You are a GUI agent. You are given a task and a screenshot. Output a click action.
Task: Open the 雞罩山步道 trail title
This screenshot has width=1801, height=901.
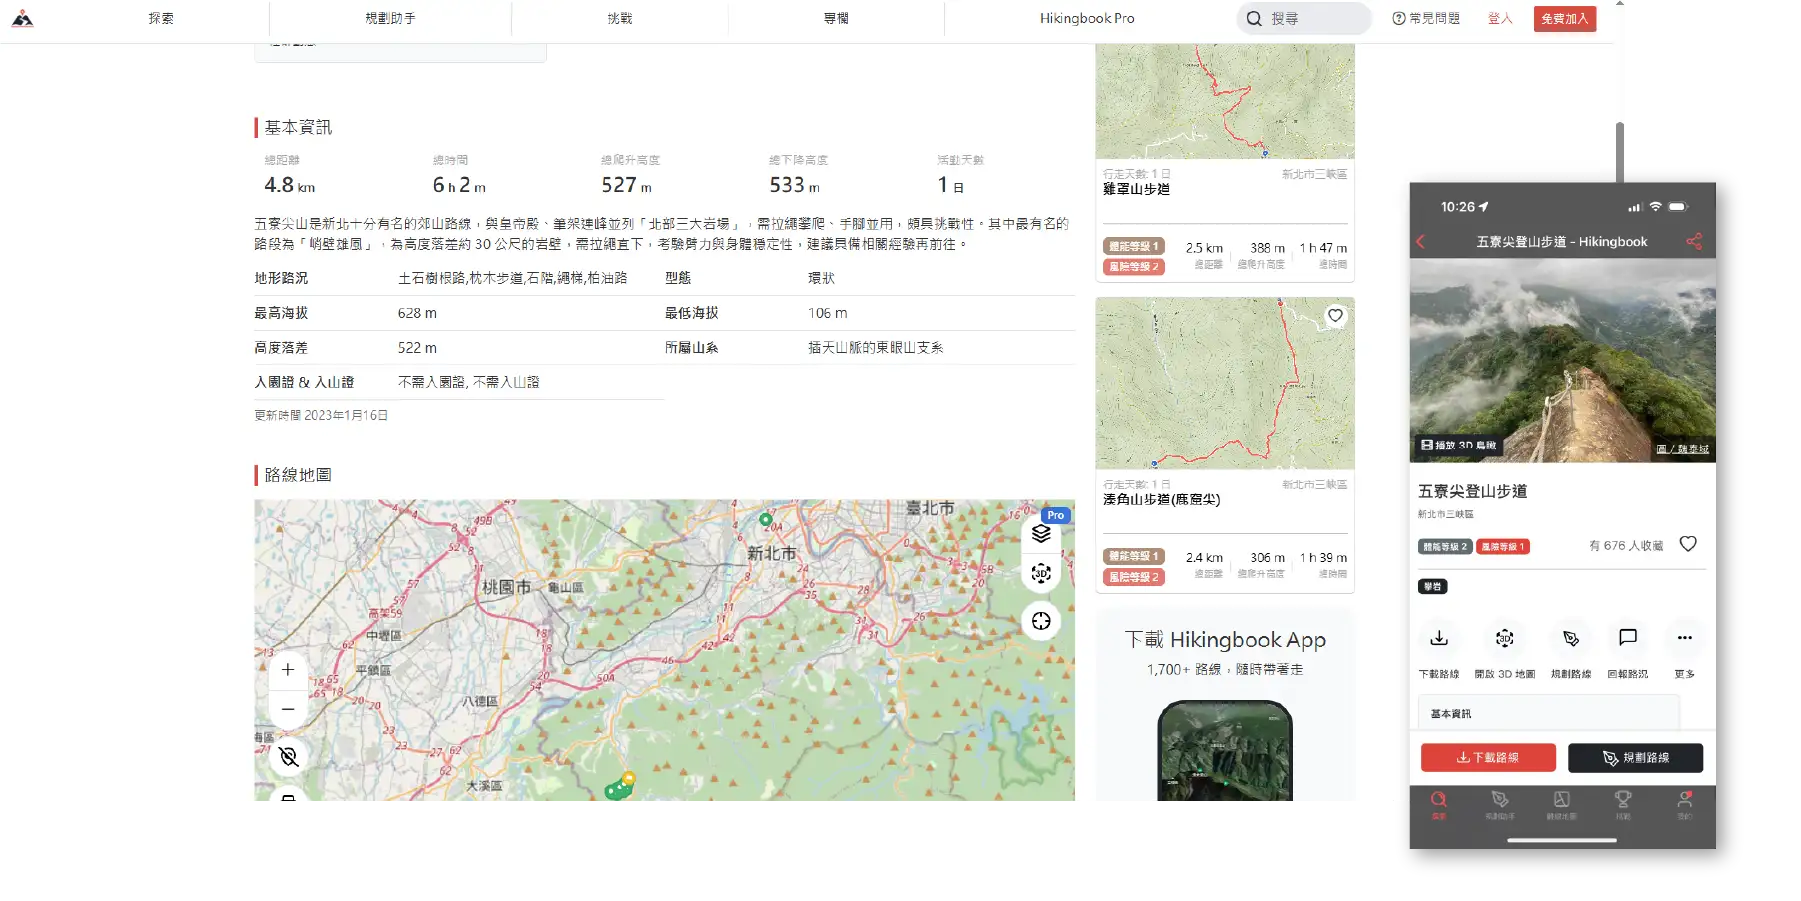tap(1136, 189)
